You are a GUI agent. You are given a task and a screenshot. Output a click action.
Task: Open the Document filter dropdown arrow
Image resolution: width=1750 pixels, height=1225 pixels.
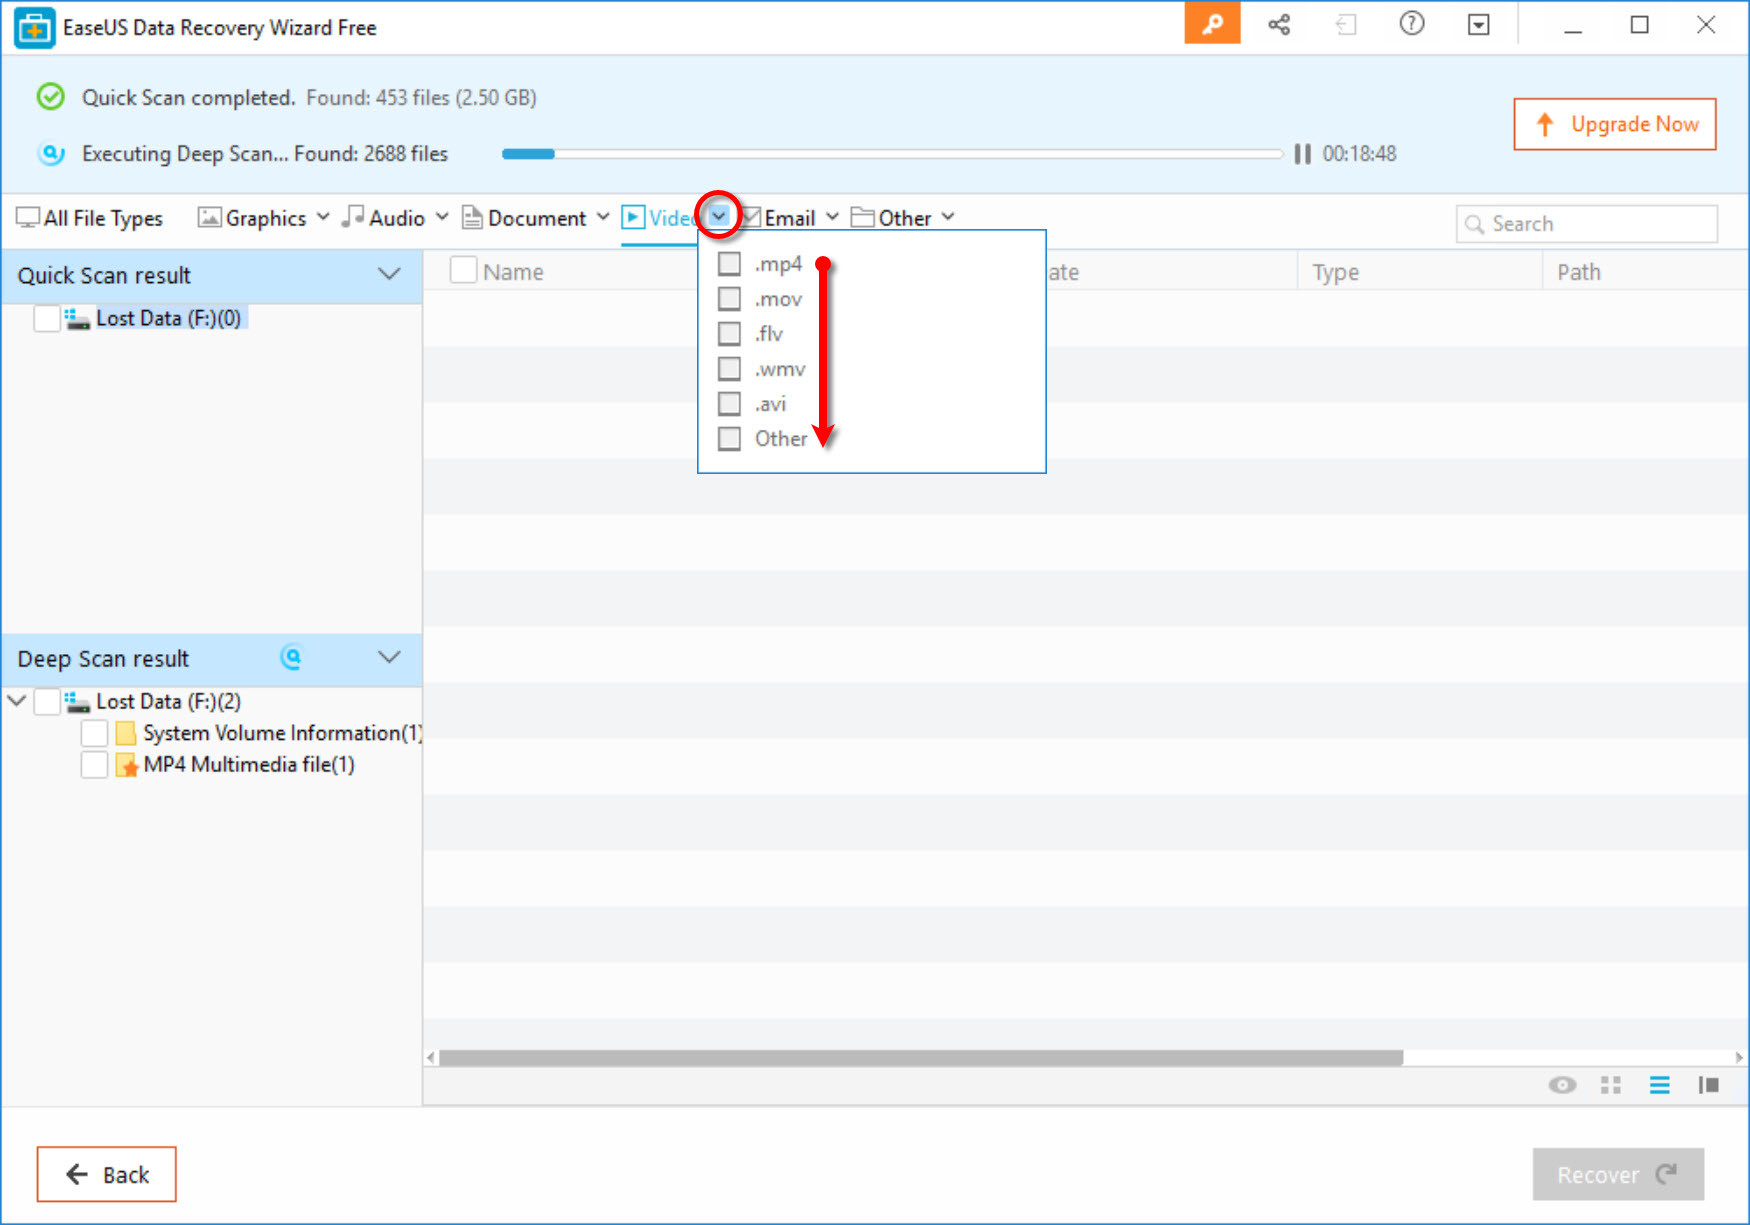pyautogui.click(x=603, y=217)
